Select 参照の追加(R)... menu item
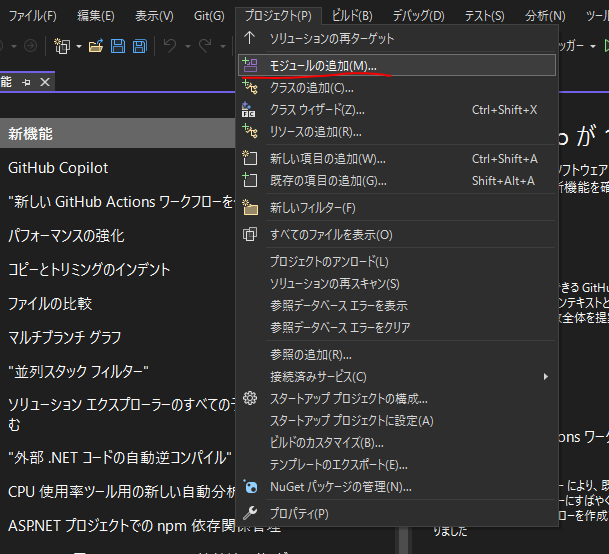 397,355
